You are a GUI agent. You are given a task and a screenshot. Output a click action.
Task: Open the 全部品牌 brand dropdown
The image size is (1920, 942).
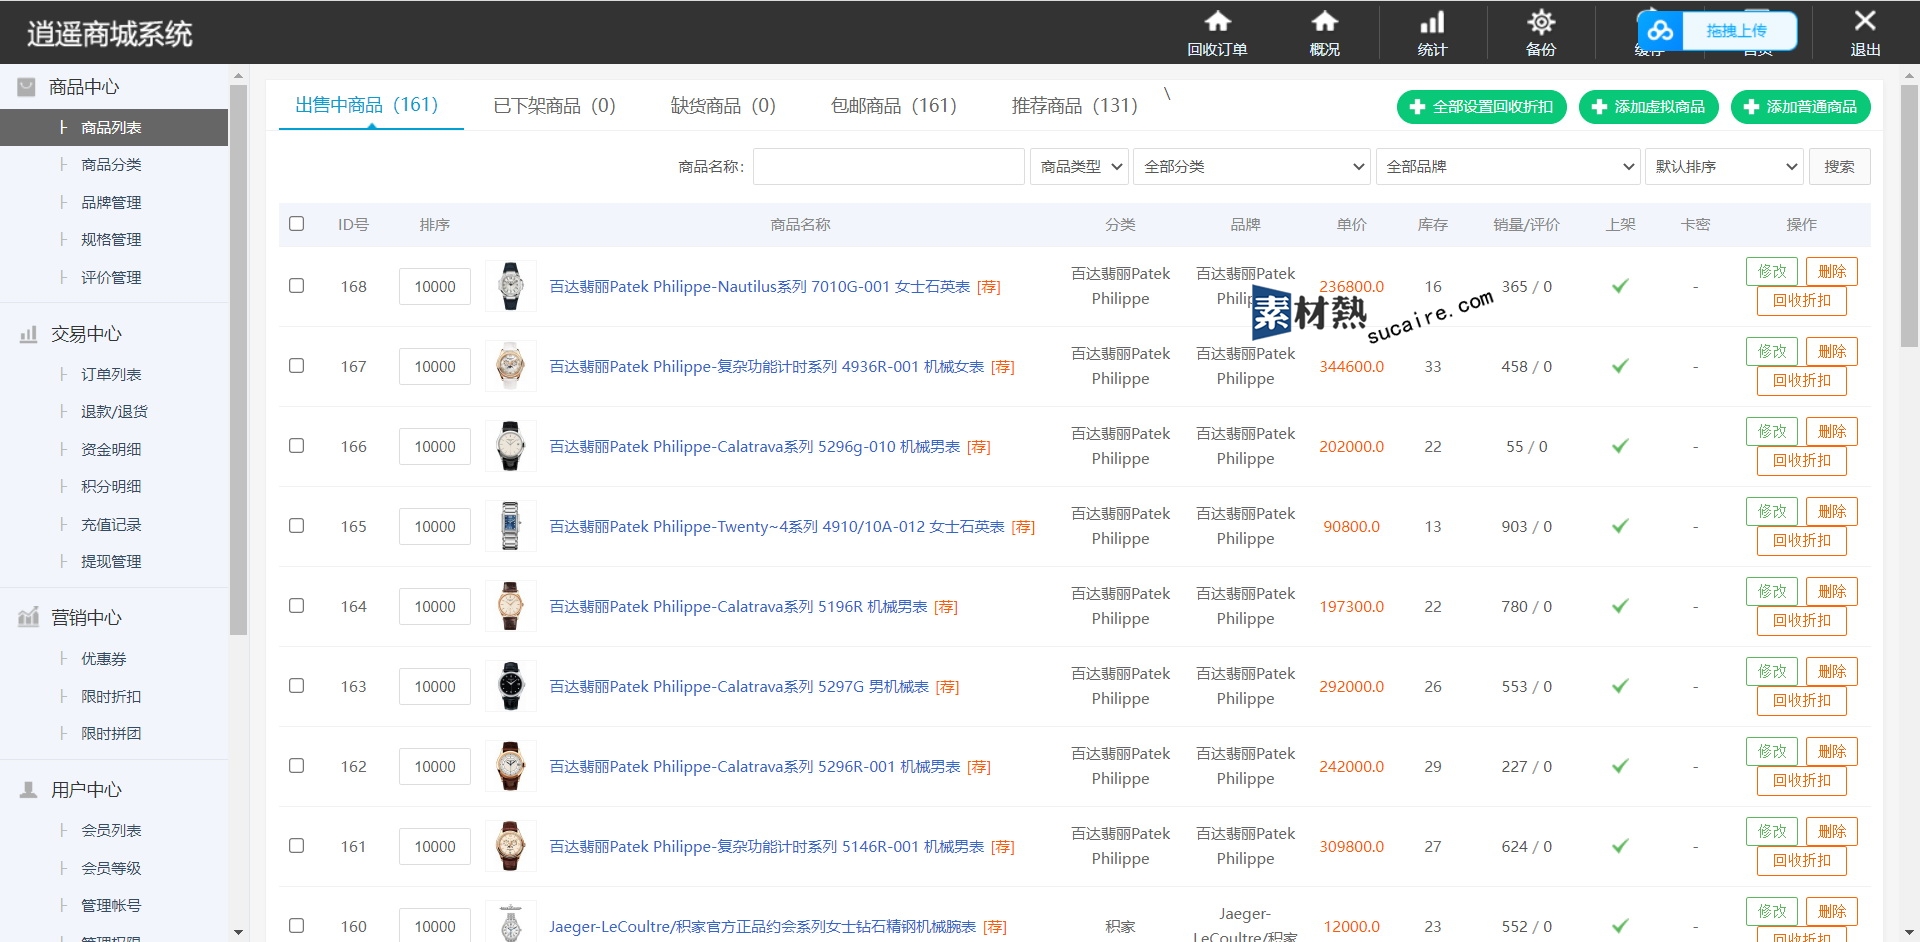1508,166
